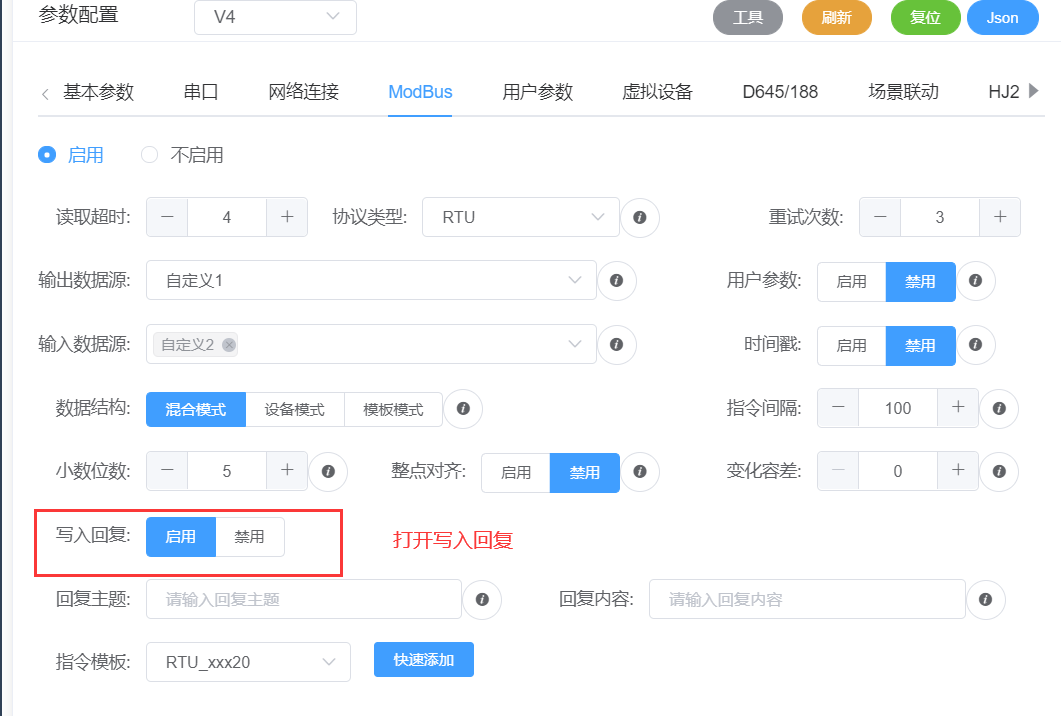This screenshot has width=1061, height=716.
Task: Set 整点对齐 to 启用
Action: [516, 472]
